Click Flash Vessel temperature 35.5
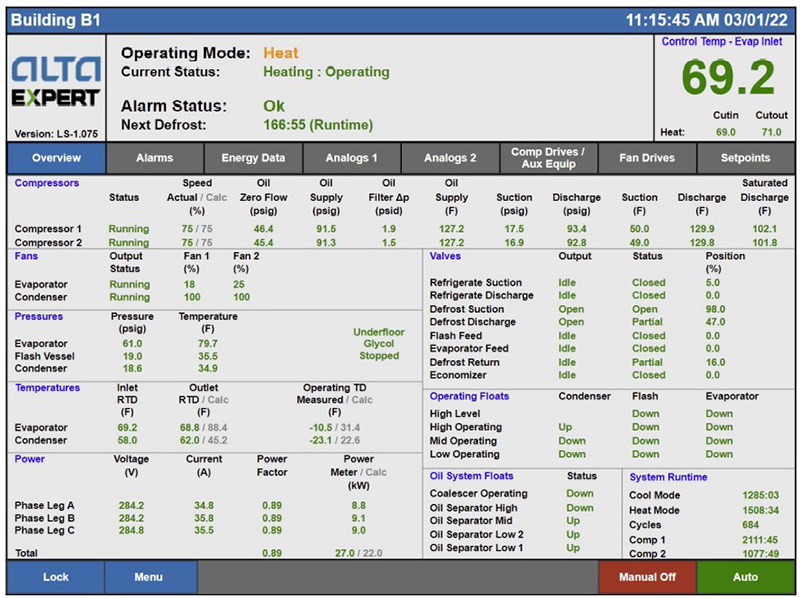The height and width of the screenshot is (598, 800). [208, 356]
